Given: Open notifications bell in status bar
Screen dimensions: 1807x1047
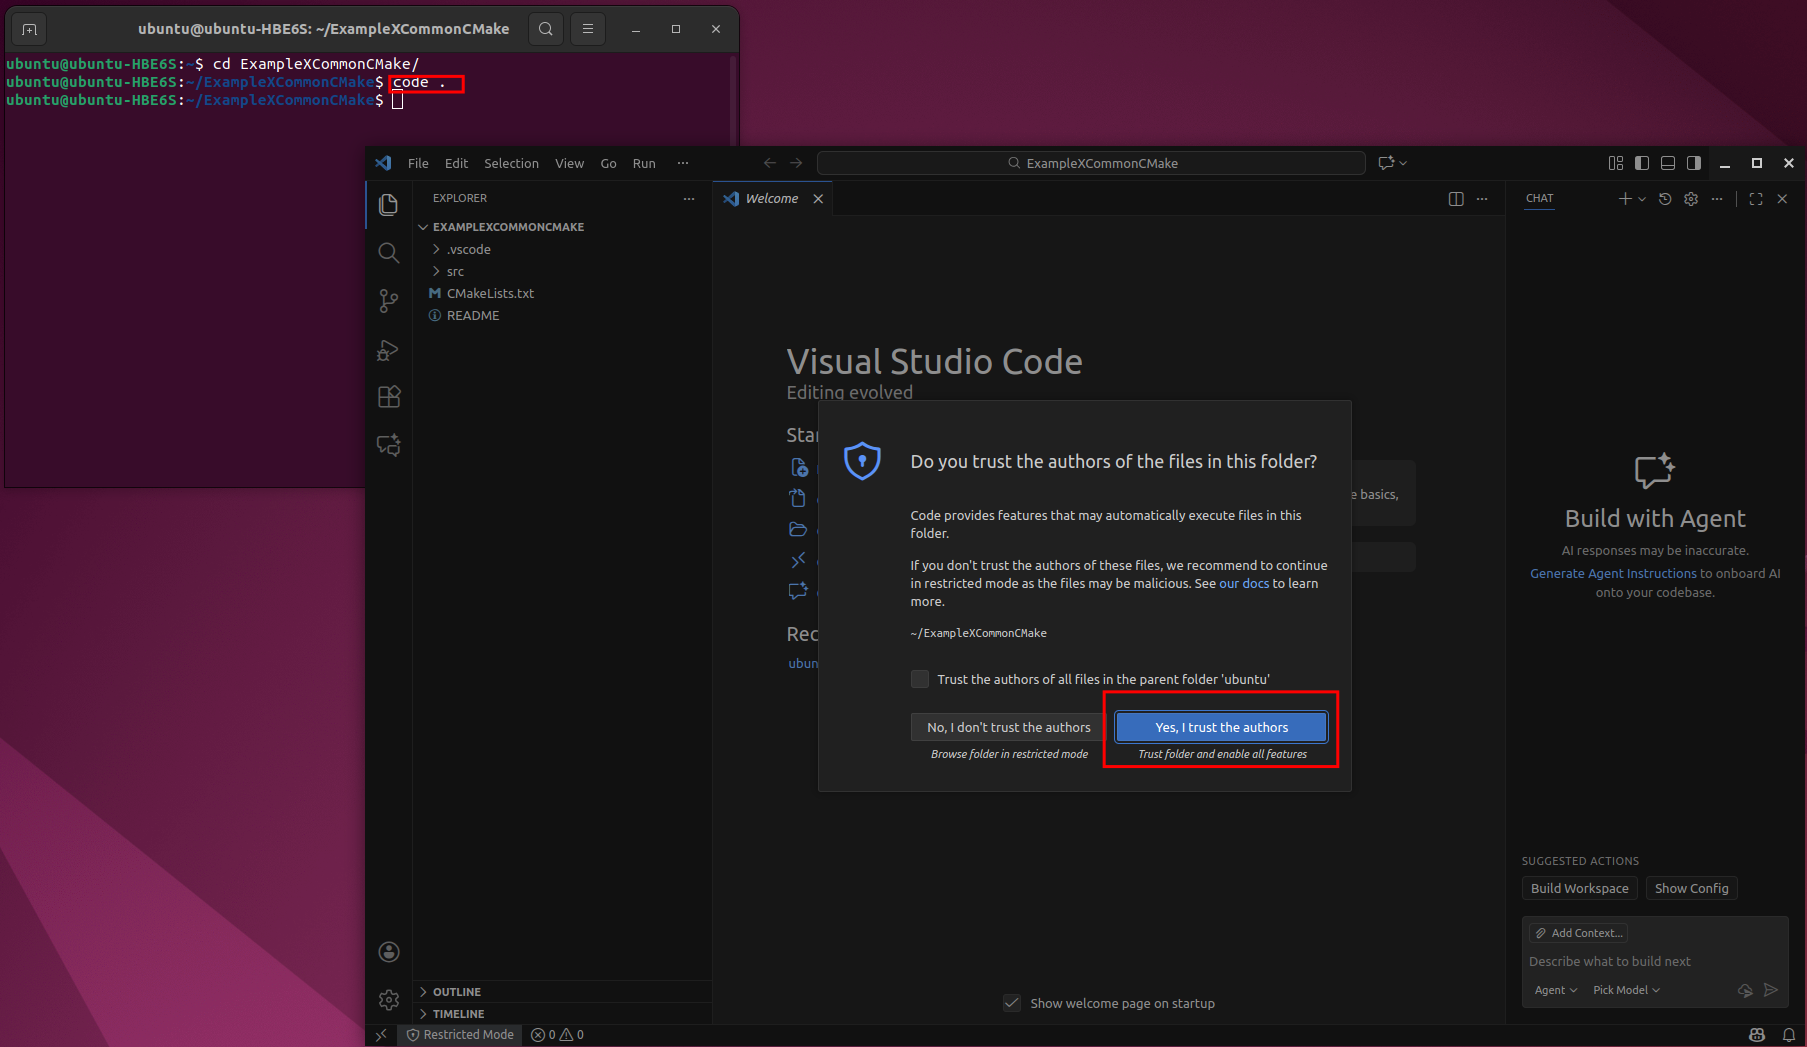Looking at the screenshot, I should [1789, 1035].
